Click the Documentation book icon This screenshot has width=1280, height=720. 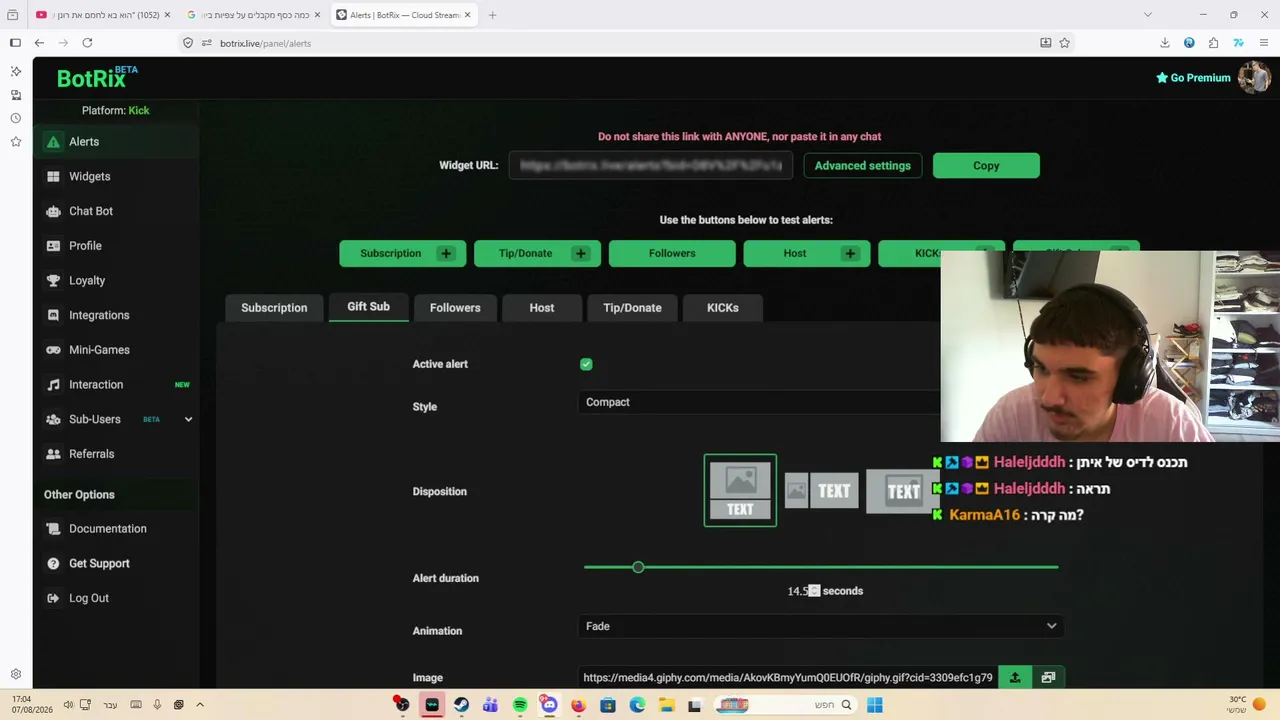[x=53, y=529]
